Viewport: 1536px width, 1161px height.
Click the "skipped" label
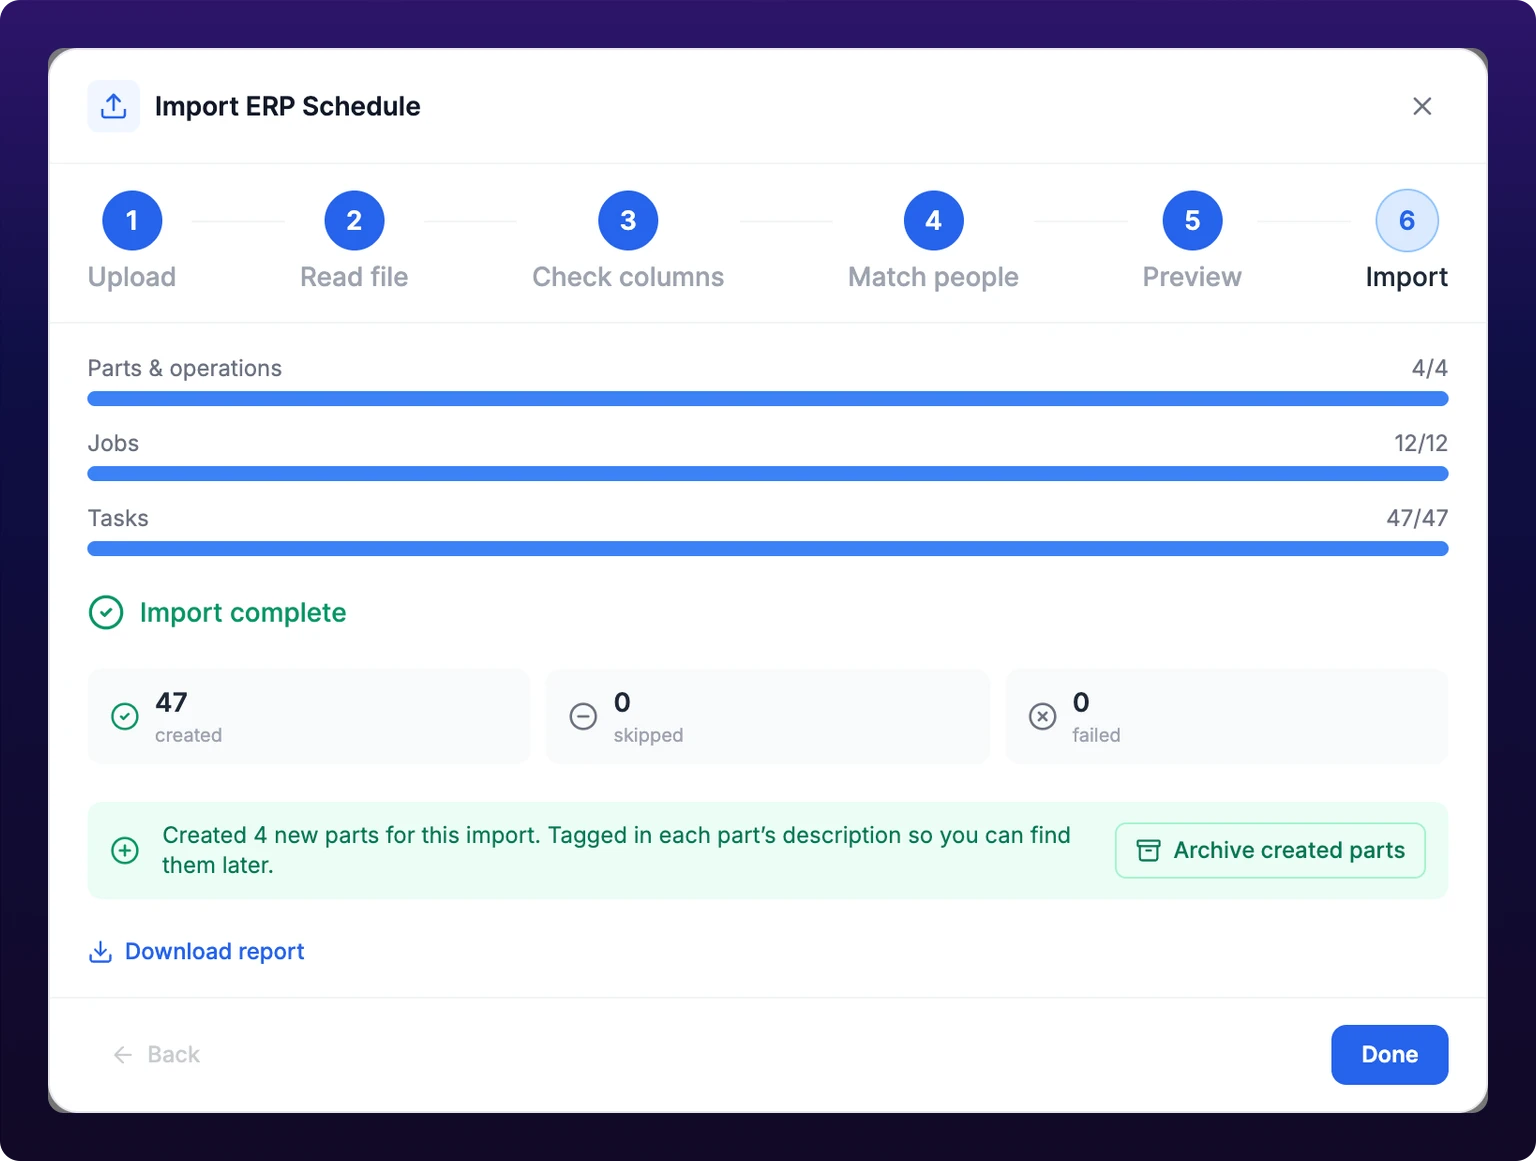(648, 735)
